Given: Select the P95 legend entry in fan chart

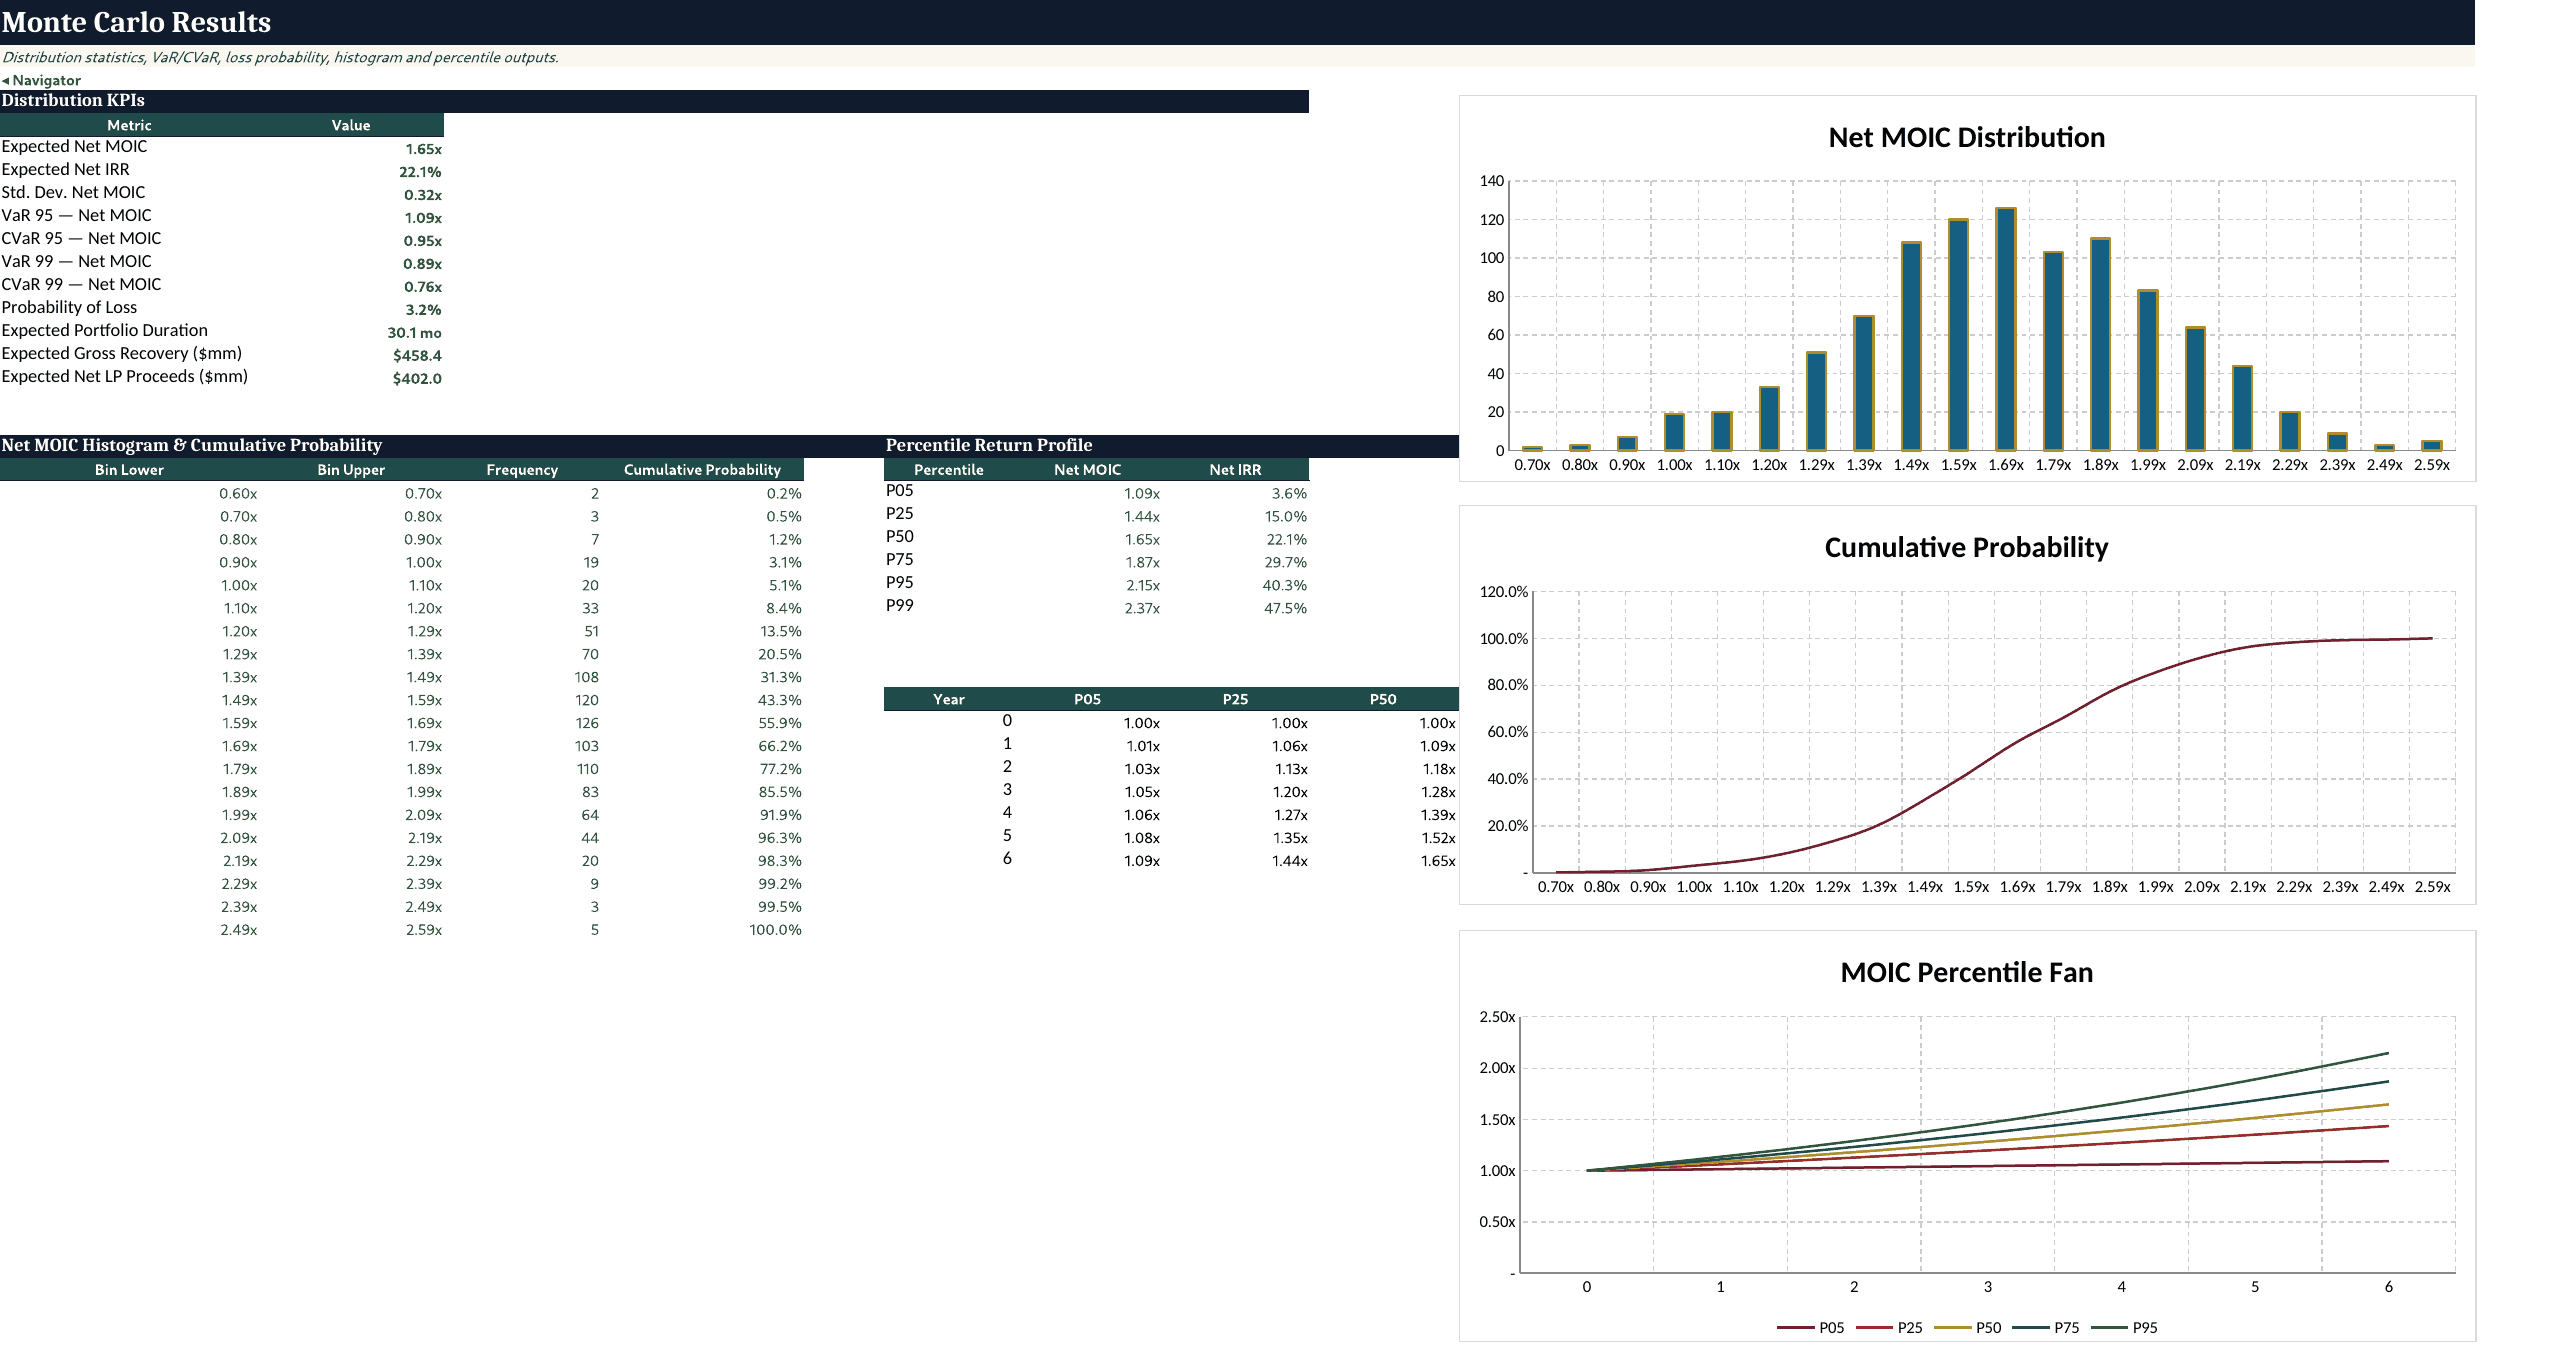Looking at the screenshot, I should [x=2124, y=1327].
